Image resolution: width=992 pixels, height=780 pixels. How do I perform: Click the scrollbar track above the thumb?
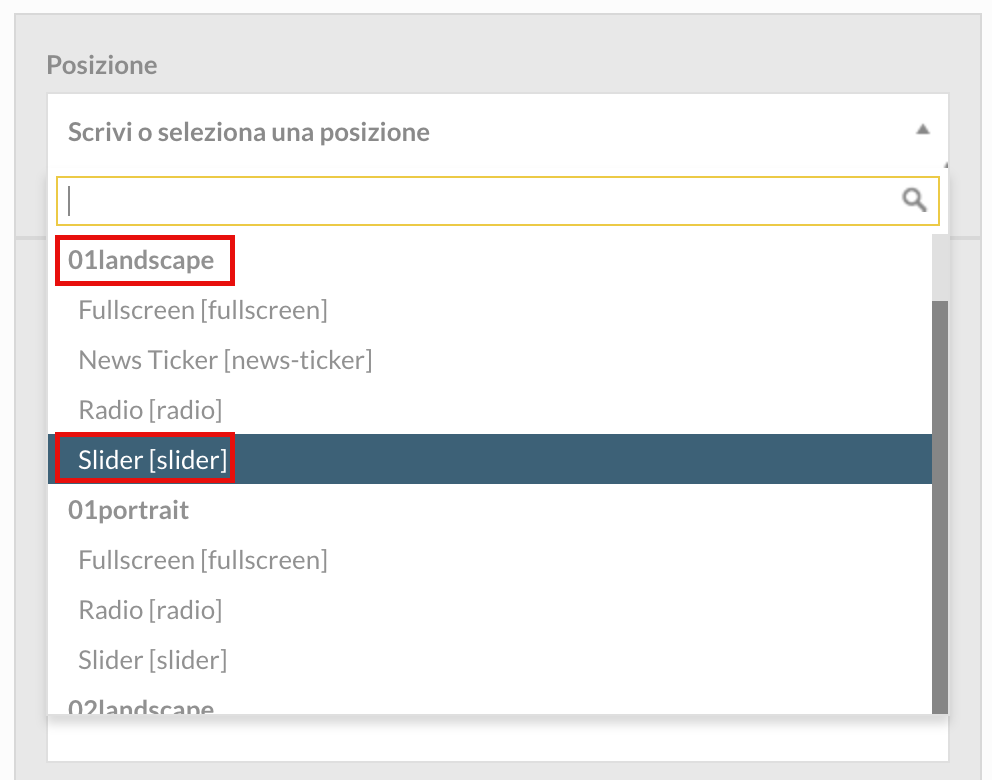(x=940, y=268)
